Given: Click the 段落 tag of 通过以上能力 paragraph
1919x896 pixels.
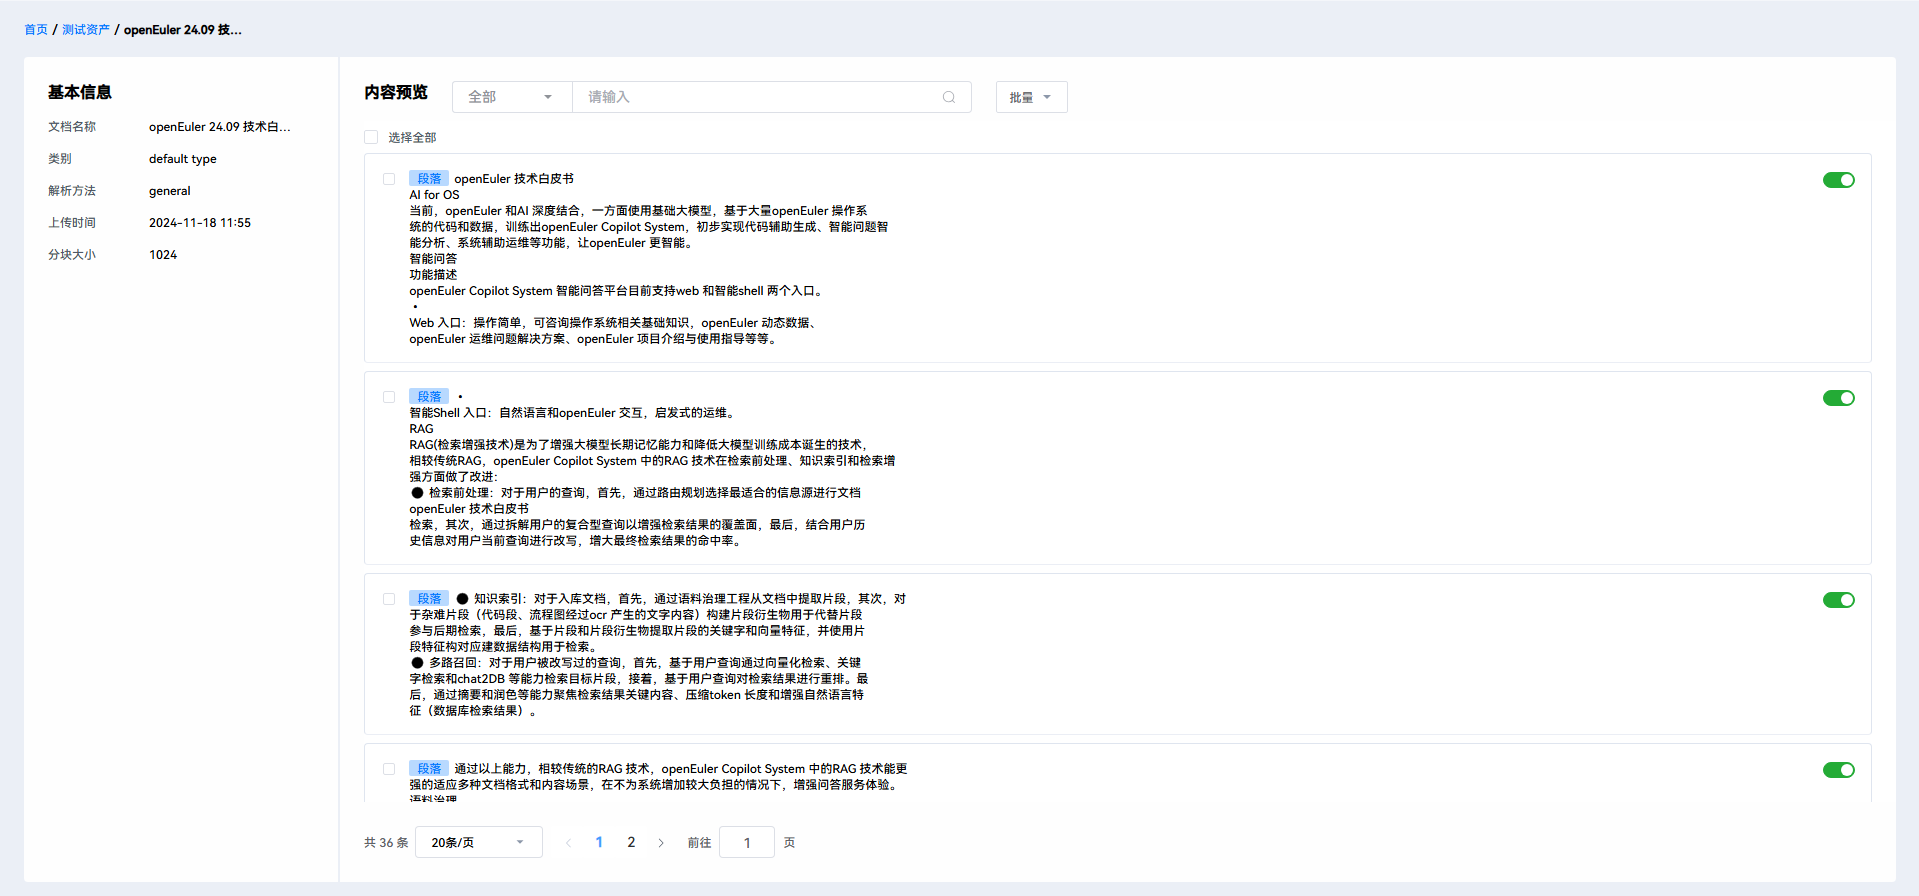Looking at the screenshot, I should (429, 769).
